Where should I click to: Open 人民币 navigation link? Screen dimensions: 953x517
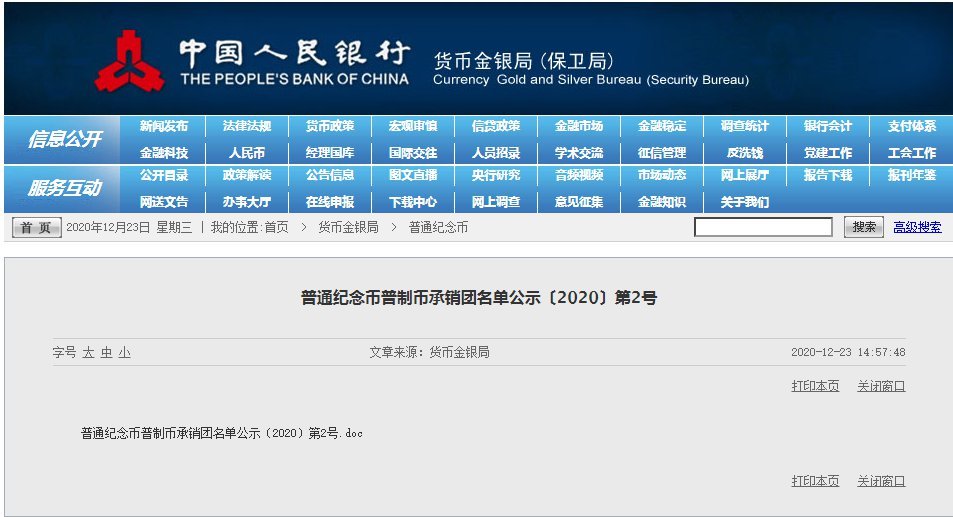click(x=247, y=152)
